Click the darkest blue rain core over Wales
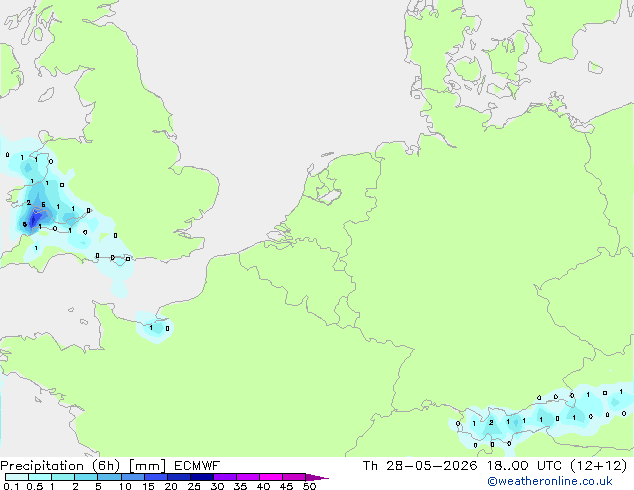 tap(34, 220)
